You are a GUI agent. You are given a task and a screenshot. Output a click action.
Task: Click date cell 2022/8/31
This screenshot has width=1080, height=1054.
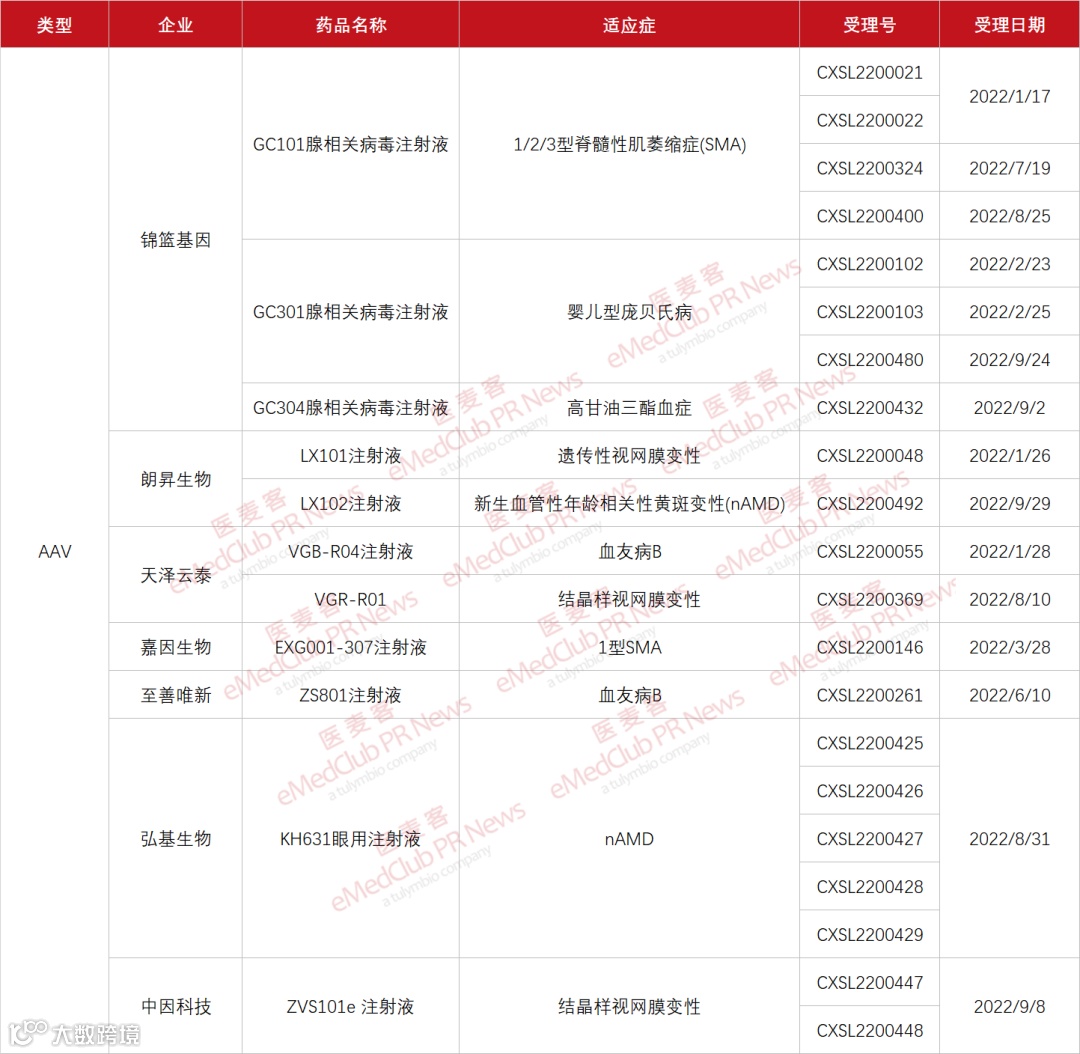pyautogui.click(x=1009, y=838)
